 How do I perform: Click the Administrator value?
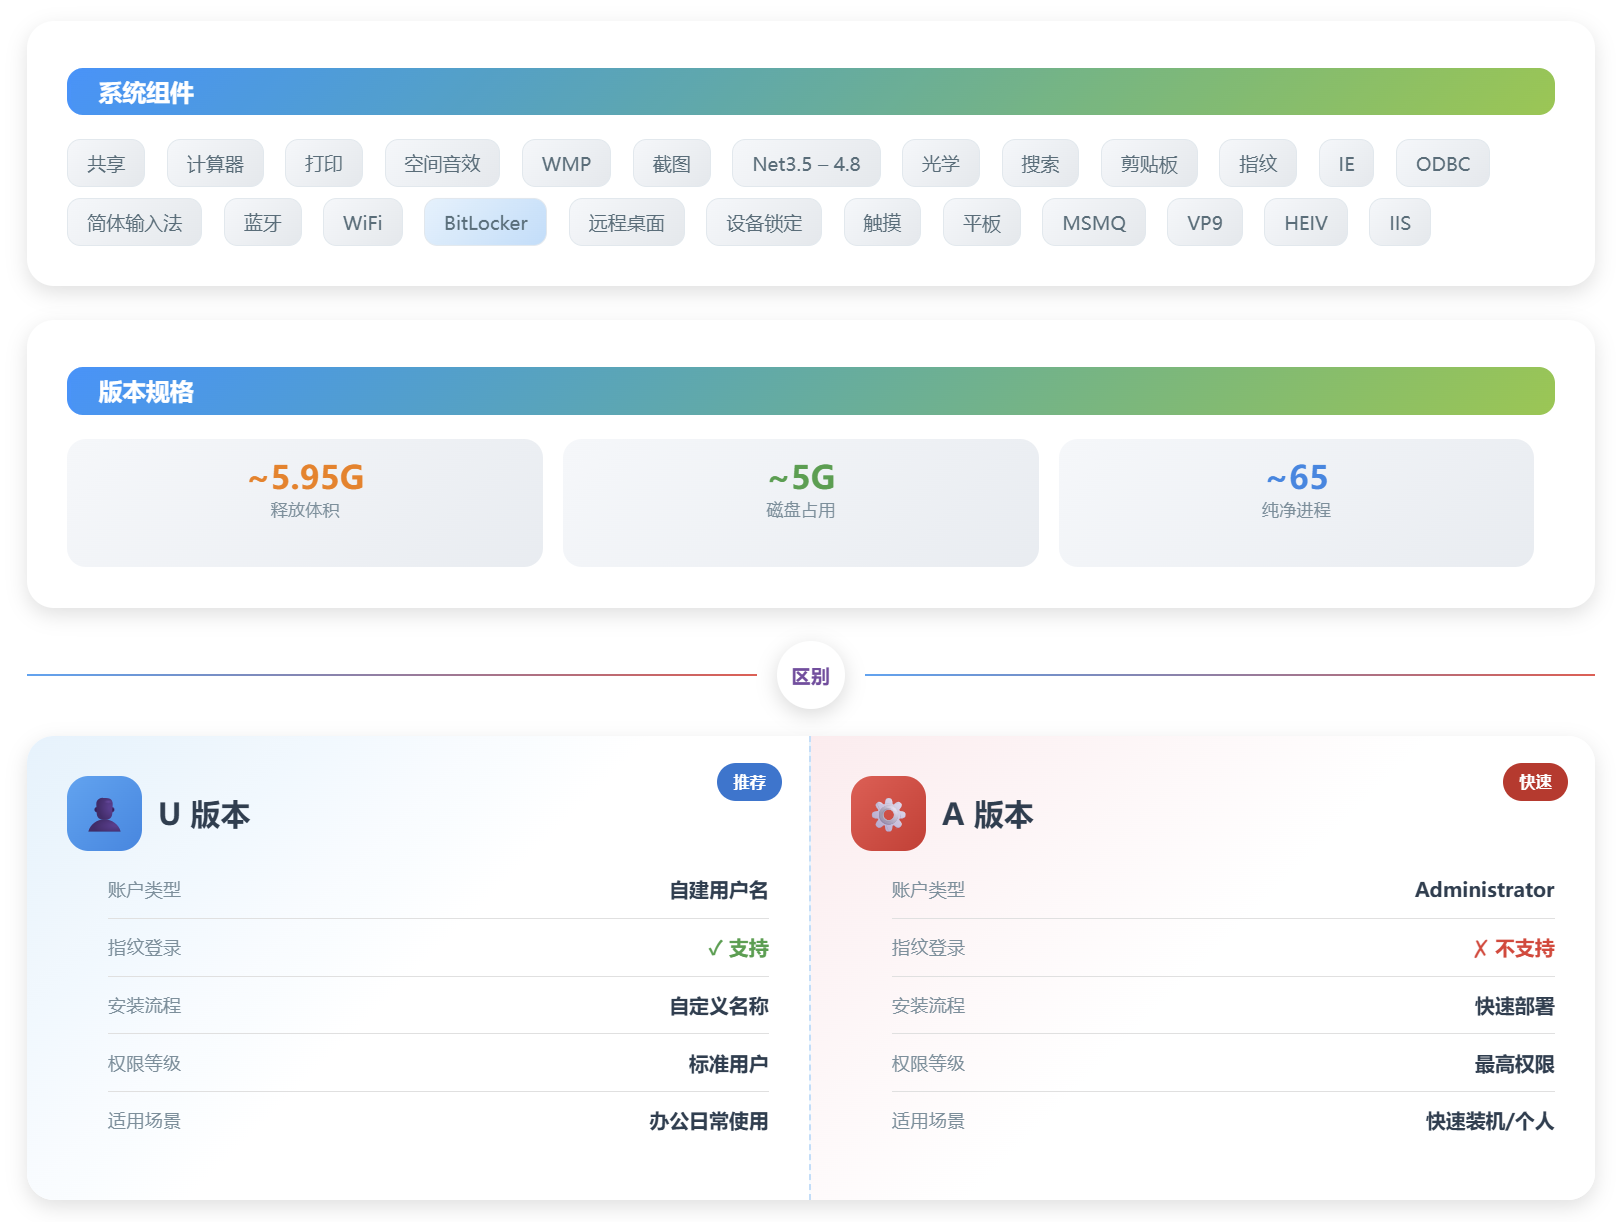coord(1485,890)
